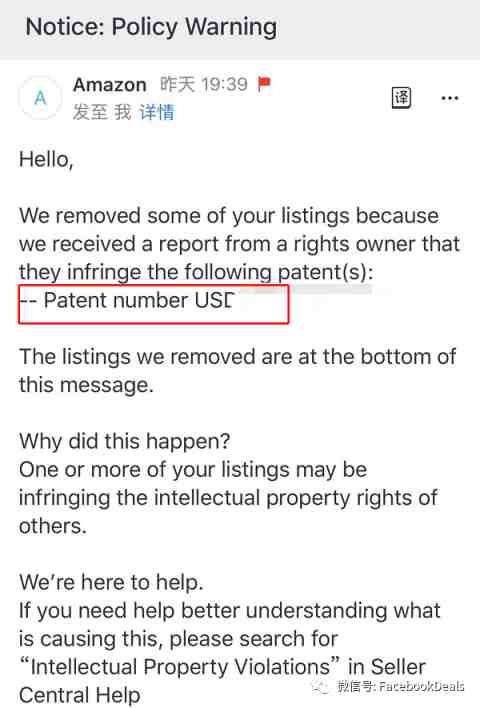Click the sentence about listings at the bottom
This screenshot has height=708, width=480.
coord(238,371)
